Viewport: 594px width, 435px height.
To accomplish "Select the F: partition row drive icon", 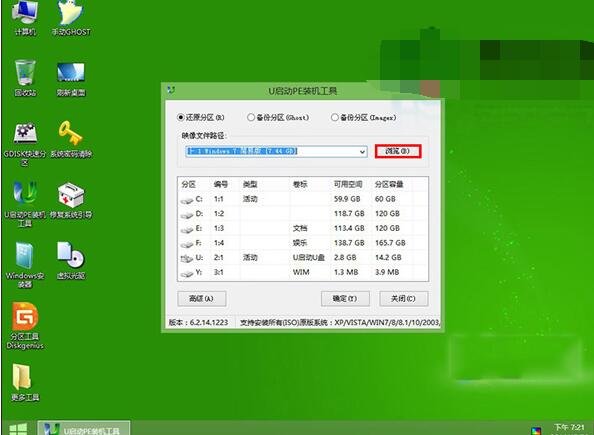I will coord(187,244).
